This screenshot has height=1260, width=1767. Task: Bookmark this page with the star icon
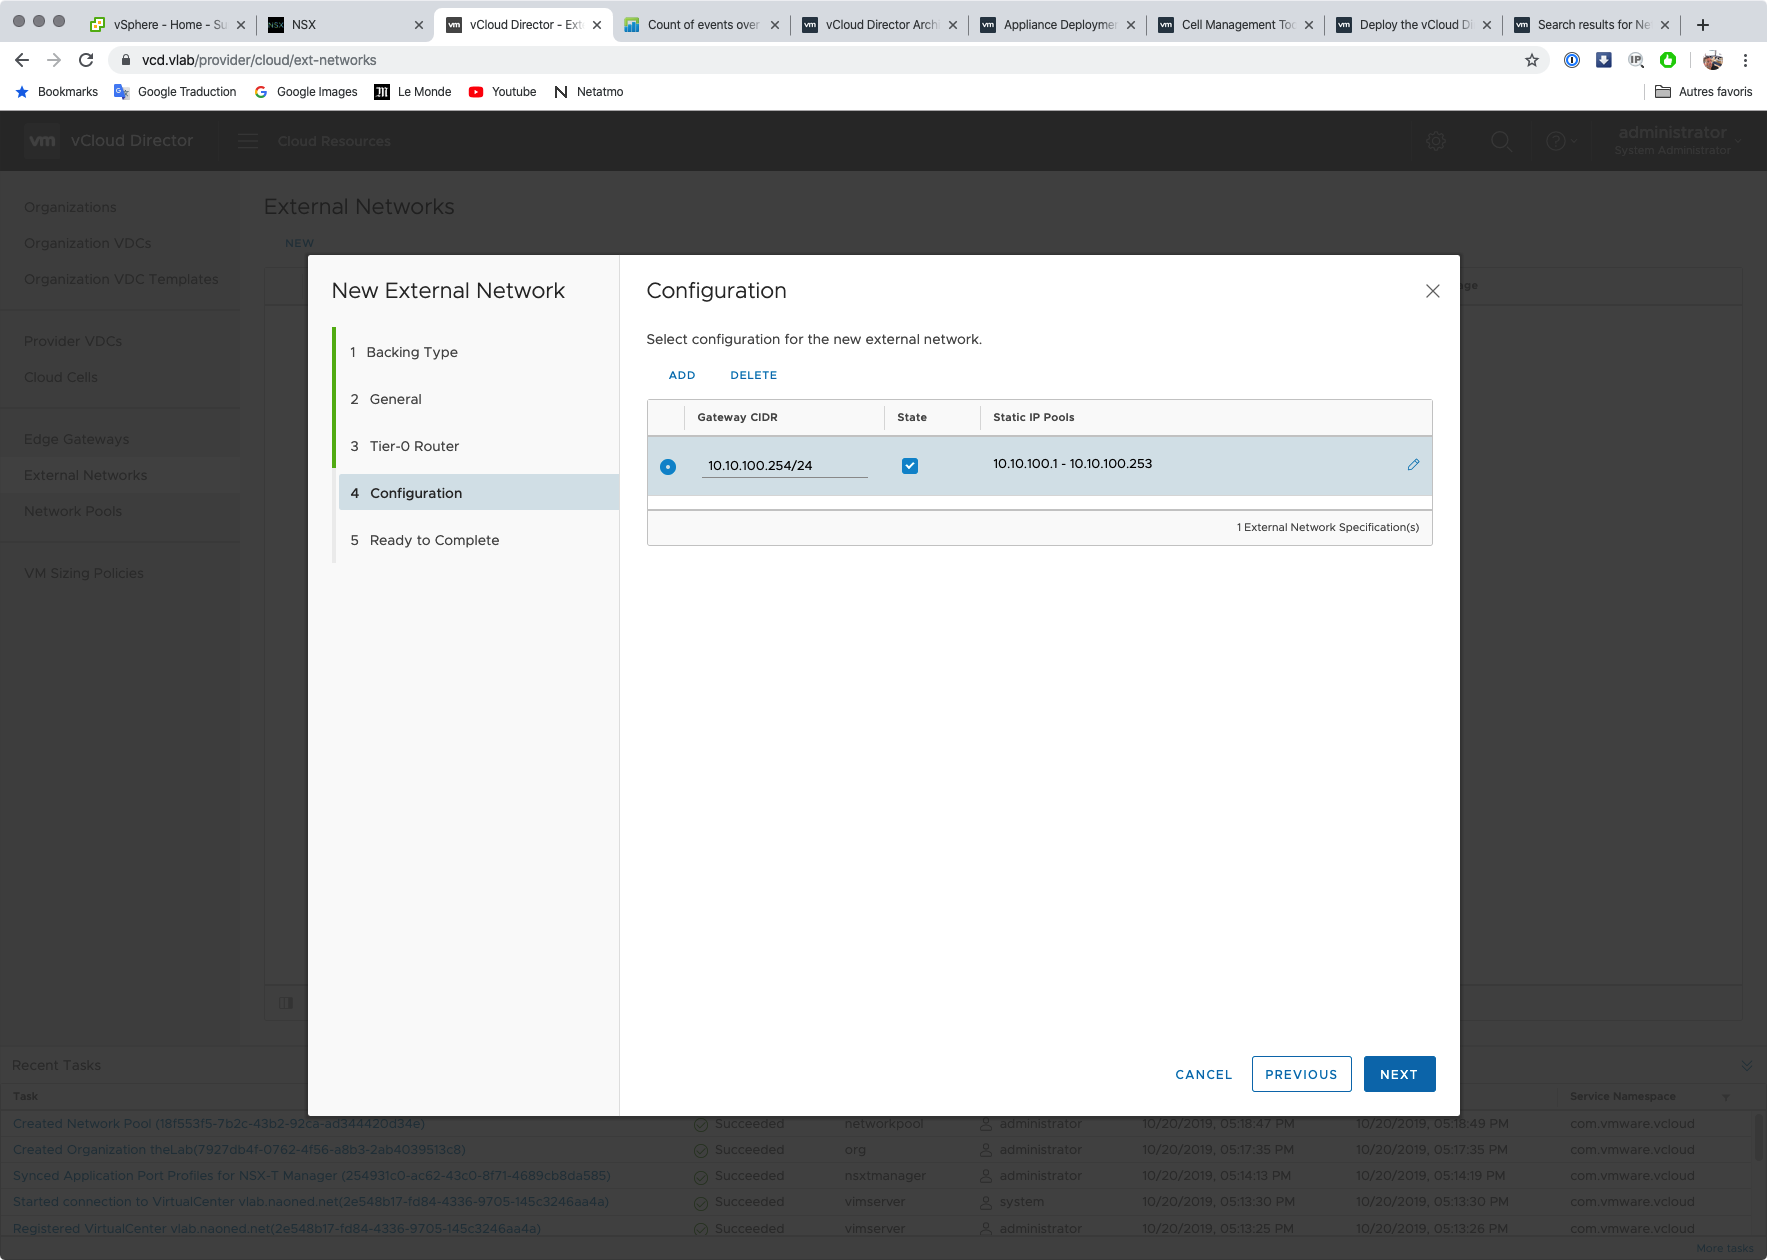[x=1531, y=60]
